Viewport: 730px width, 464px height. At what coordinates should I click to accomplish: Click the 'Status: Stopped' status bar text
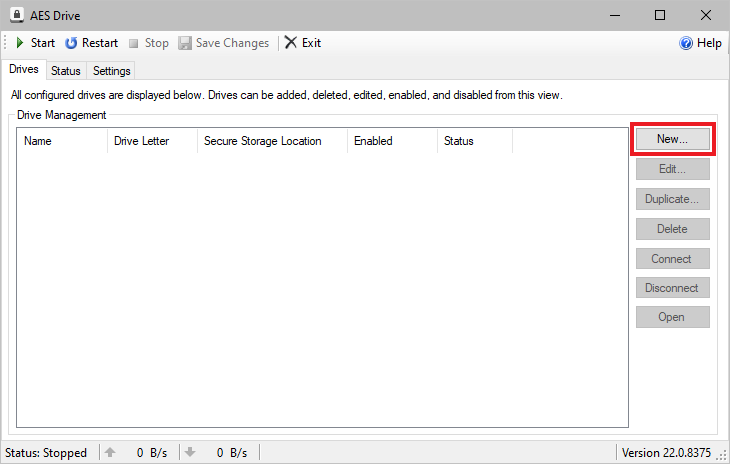click(x=46, y=453)
